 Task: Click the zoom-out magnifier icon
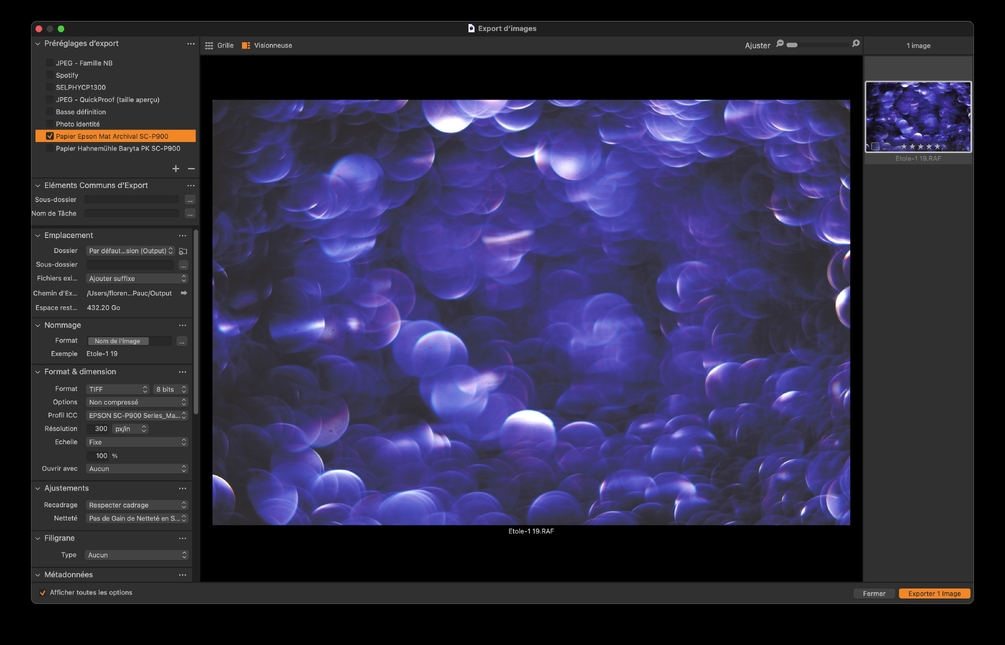(x=780, y=44)
